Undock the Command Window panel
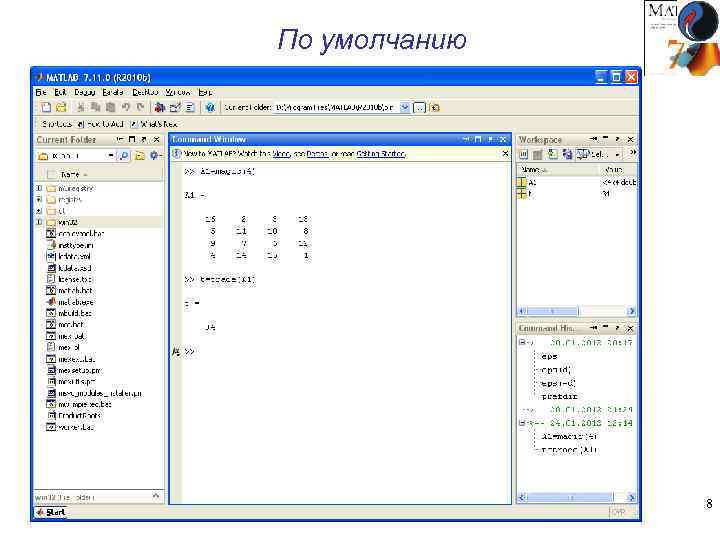This screenshot has width=720, height=540. coord(490,139)
